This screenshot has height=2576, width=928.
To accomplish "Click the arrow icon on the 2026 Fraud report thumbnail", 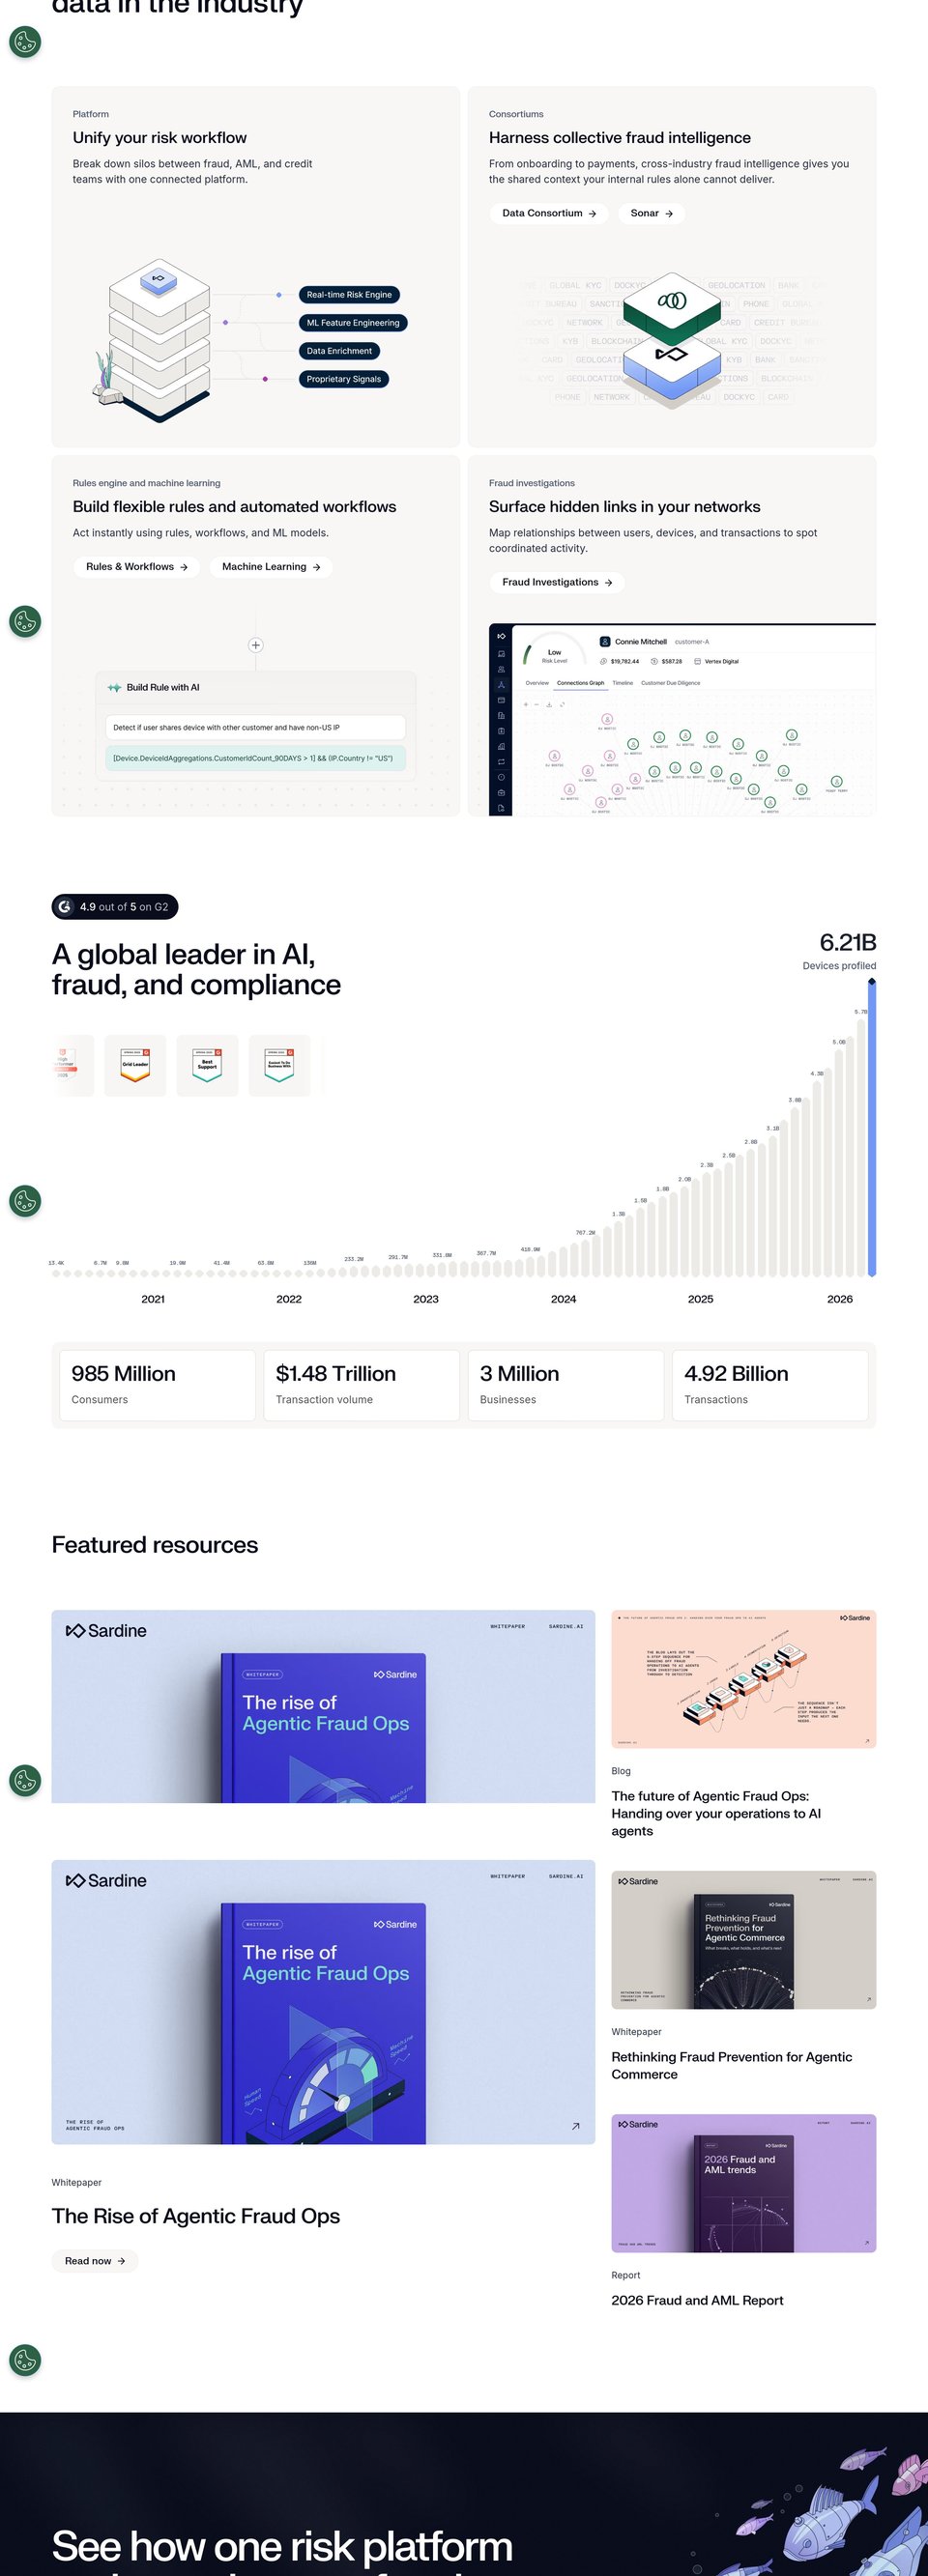I will pyautogui.click(x=867, y=2243).
